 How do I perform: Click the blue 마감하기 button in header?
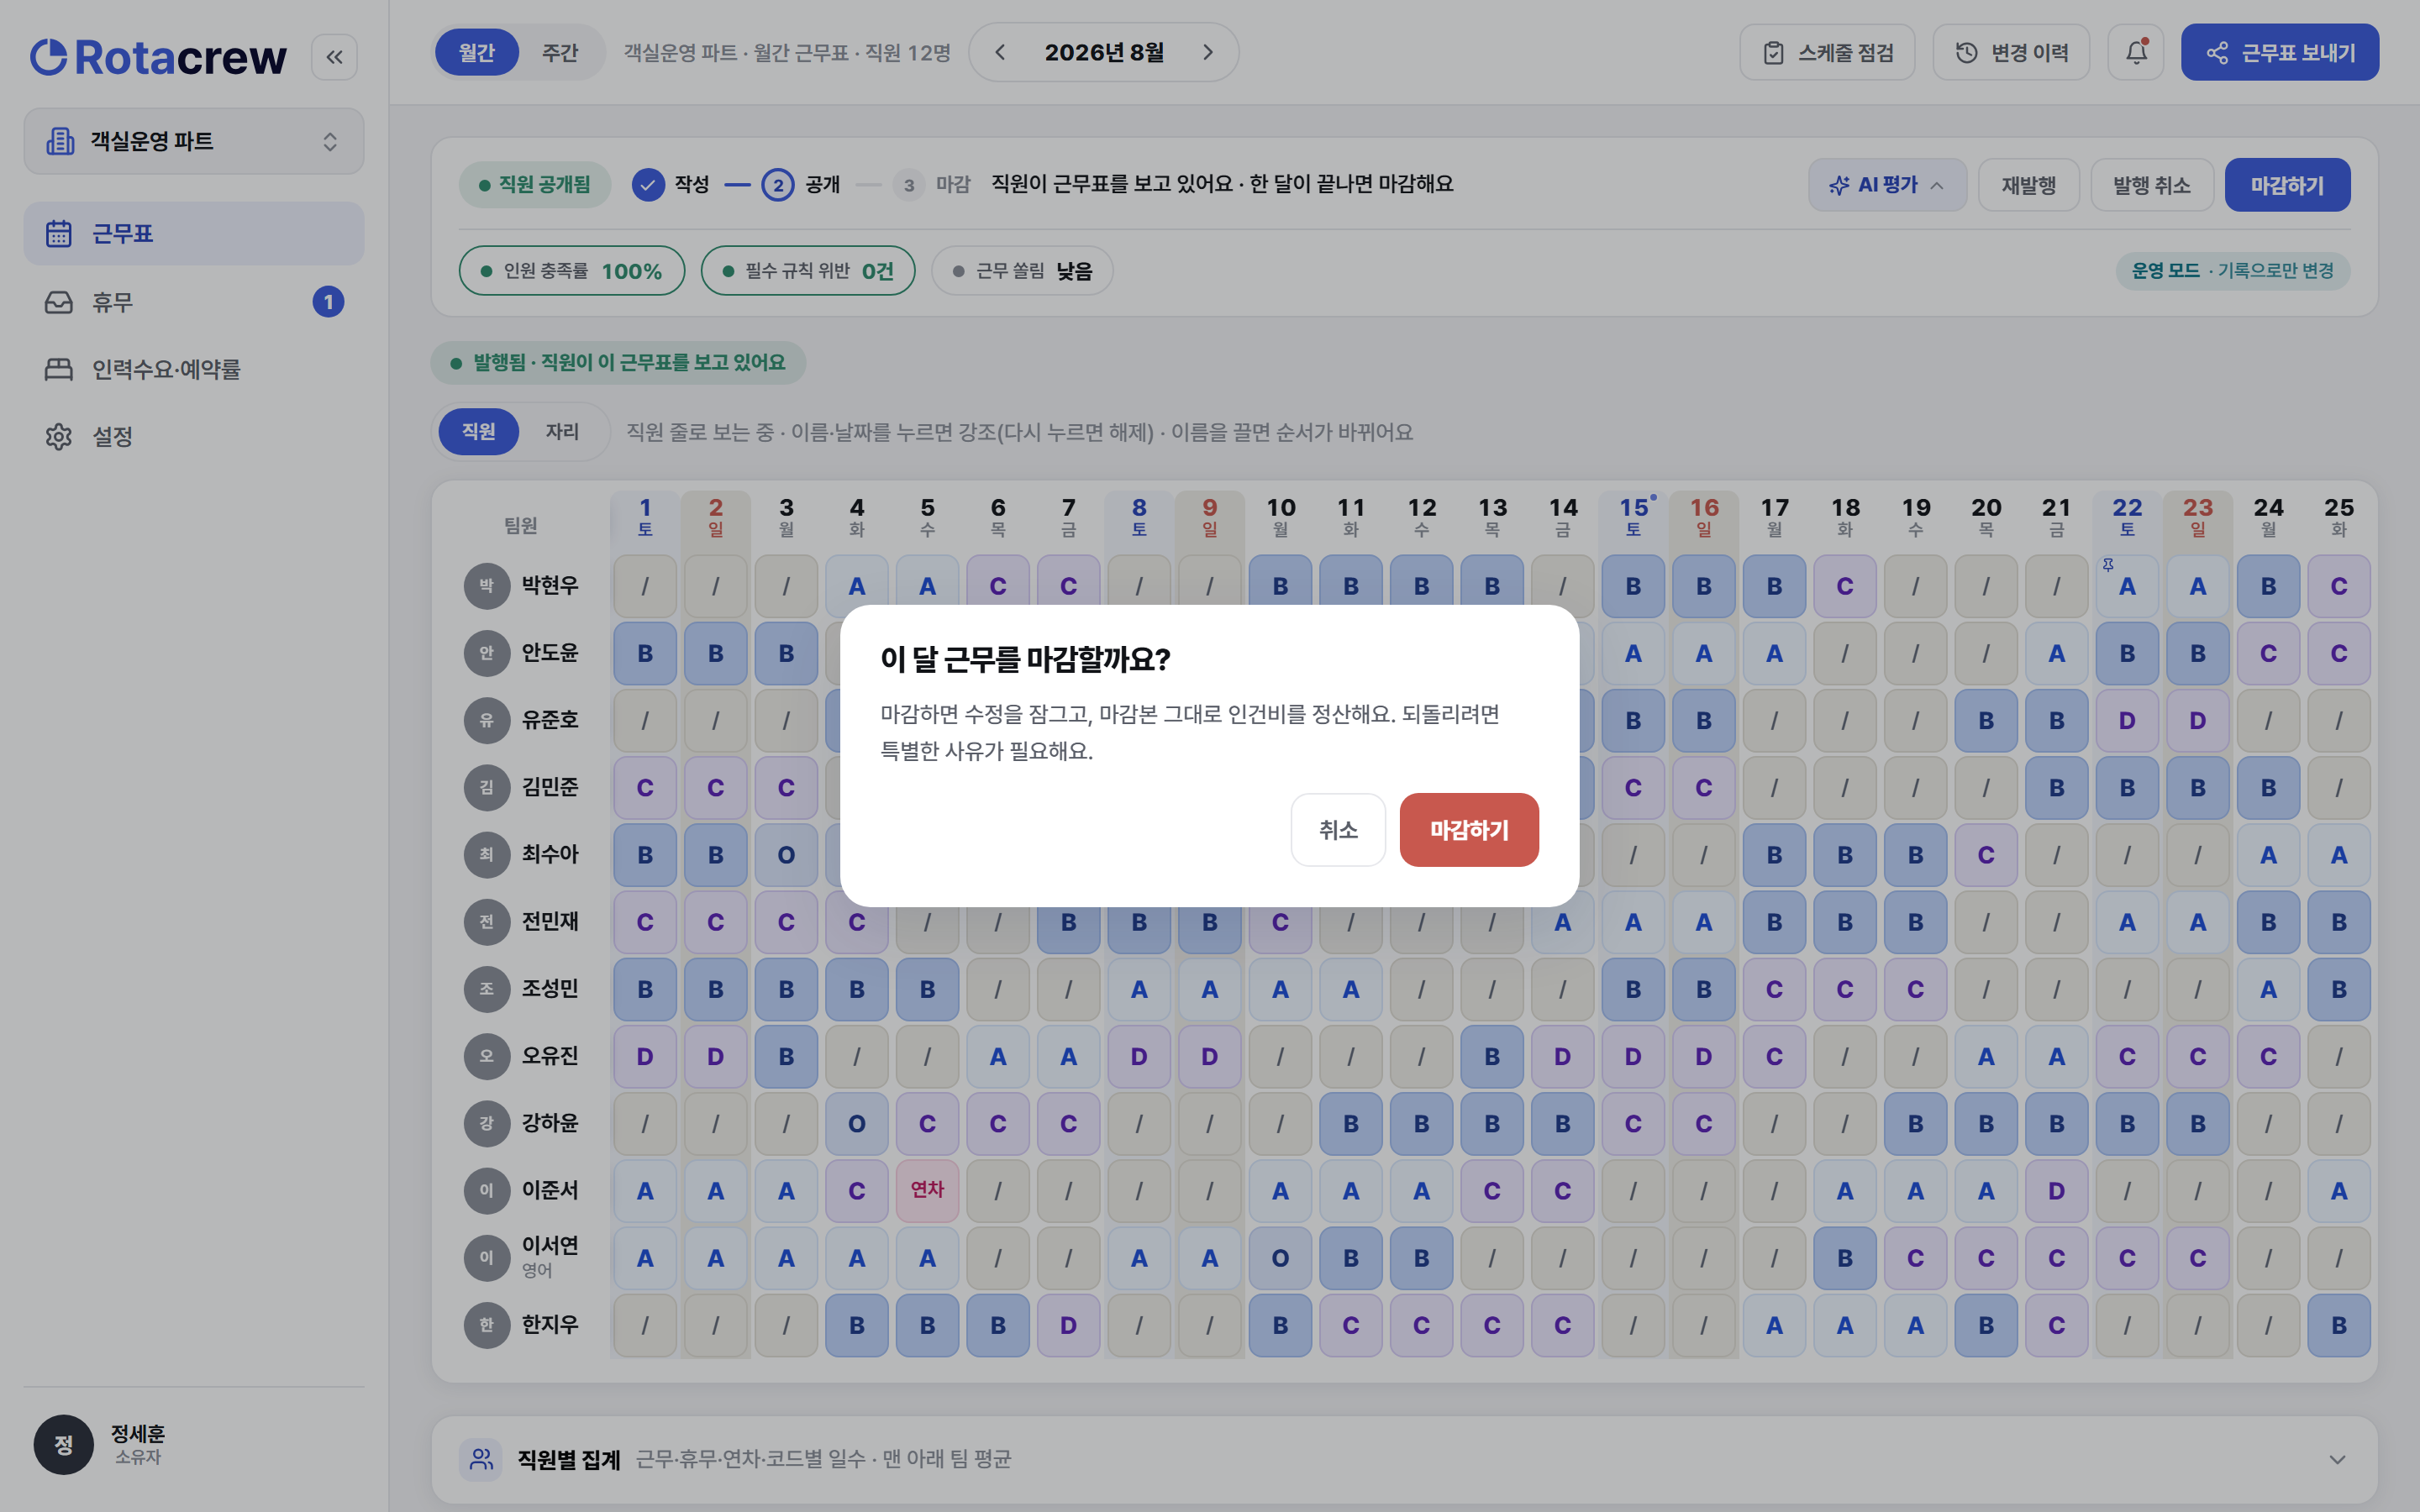[2287, 185]
